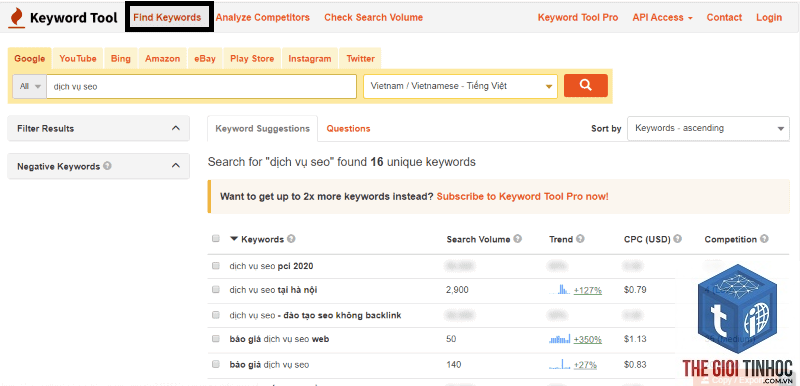The image size is (800, 386).
Task: Open Keyword Tool Pro link
Action: [578, 17]
